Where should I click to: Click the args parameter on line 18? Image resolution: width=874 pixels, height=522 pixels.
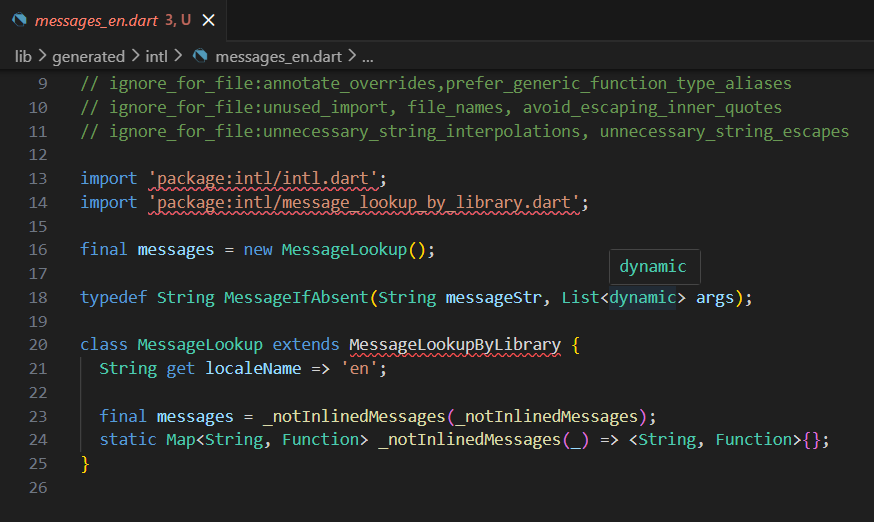pyautogui.click(x=715, y=298)
